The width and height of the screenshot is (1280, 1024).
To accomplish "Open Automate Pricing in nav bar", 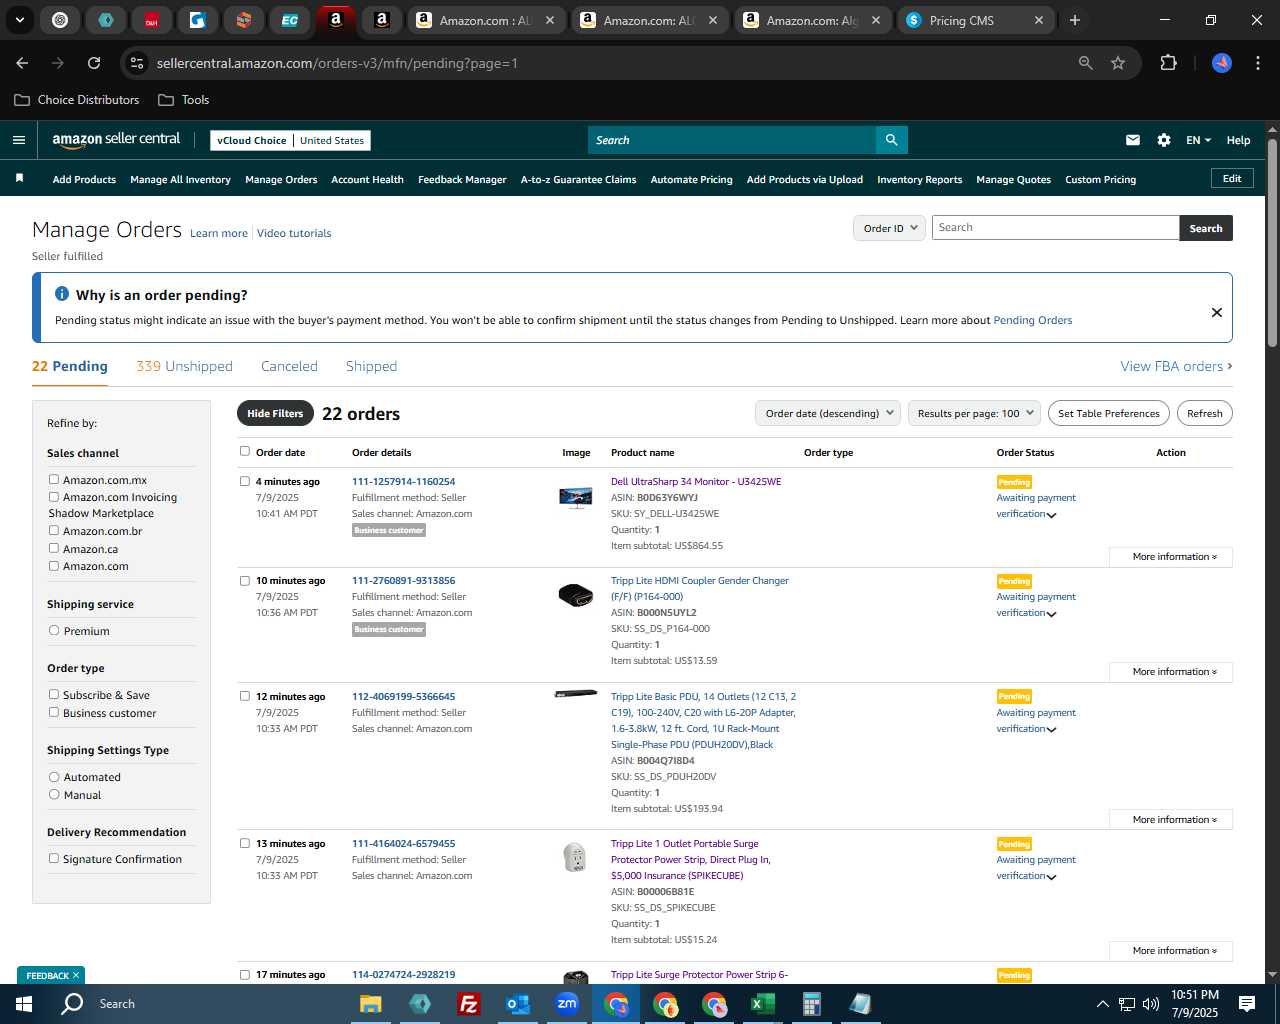I will click(x=691, y=180).
